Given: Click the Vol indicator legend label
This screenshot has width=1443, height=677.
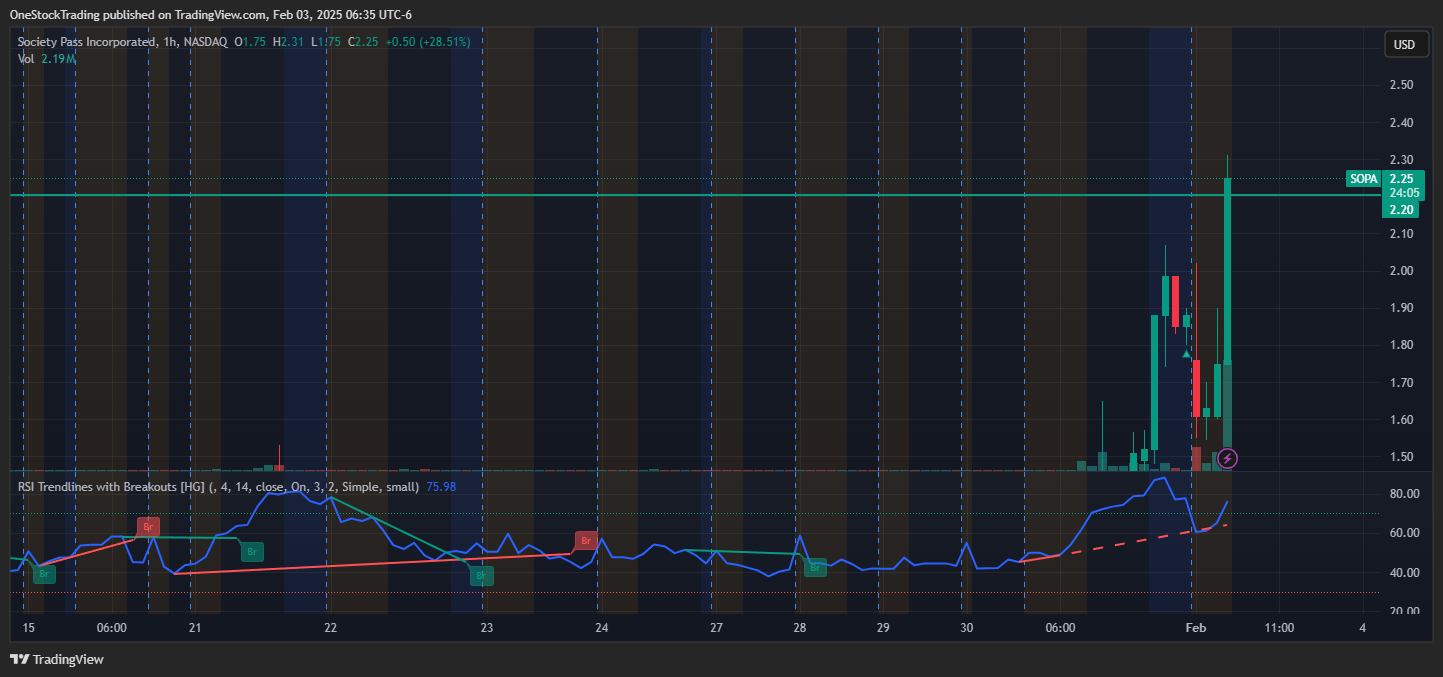Looking at the screenshot, I should pyautogui.click(x=27, y=59).
